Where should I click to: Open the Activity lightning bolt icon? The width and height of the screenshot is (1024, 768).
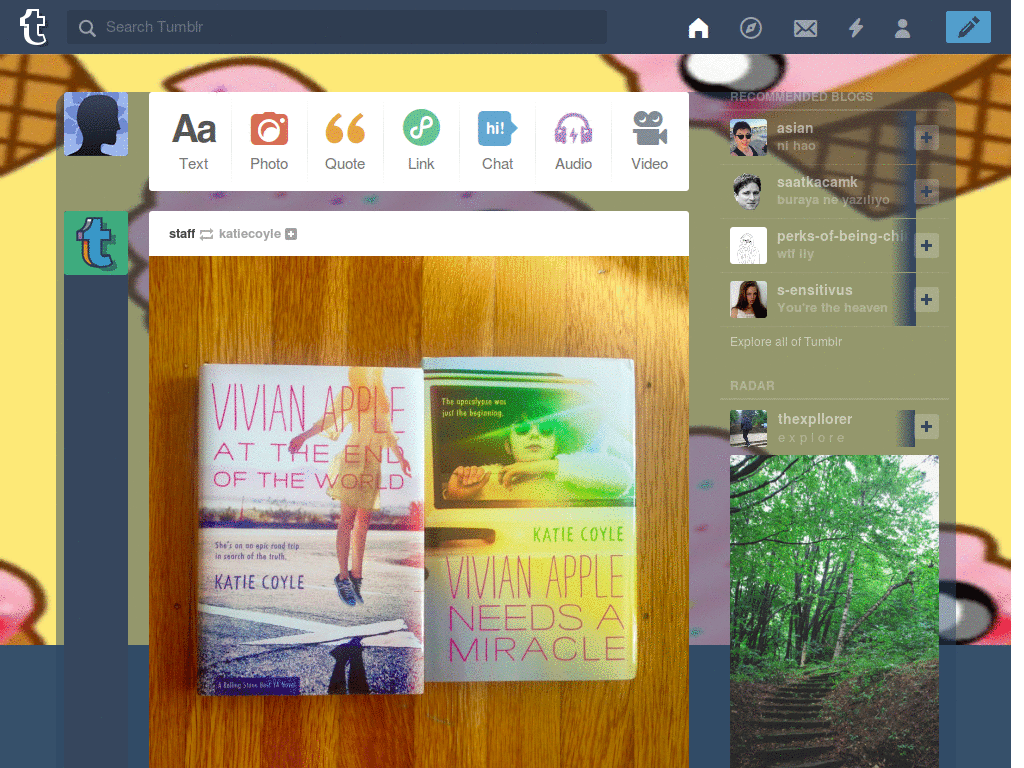coord(856,28)
